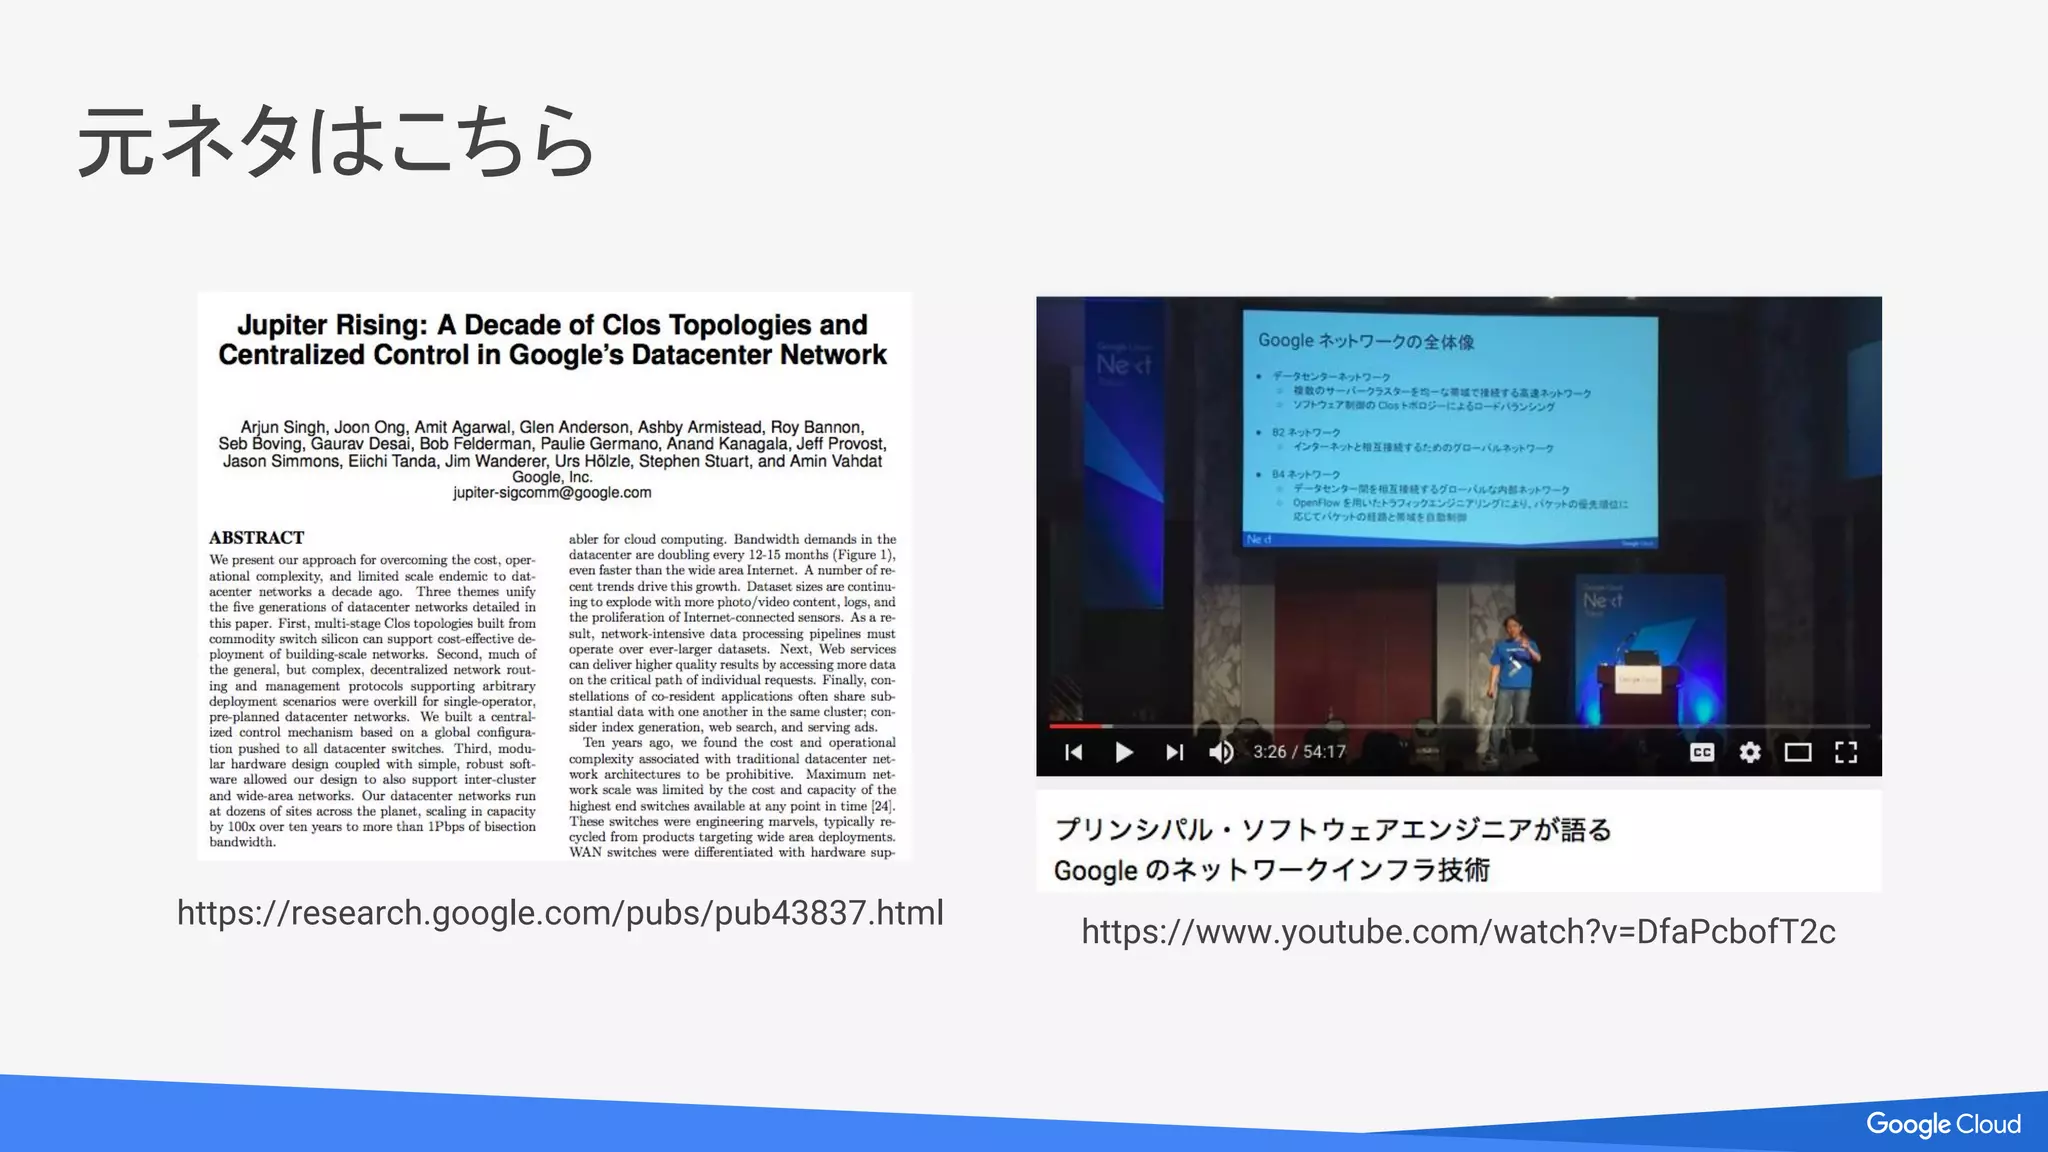Click the author list of the paper
This screenshot has height=1152, width=2048.
[553, 444]
